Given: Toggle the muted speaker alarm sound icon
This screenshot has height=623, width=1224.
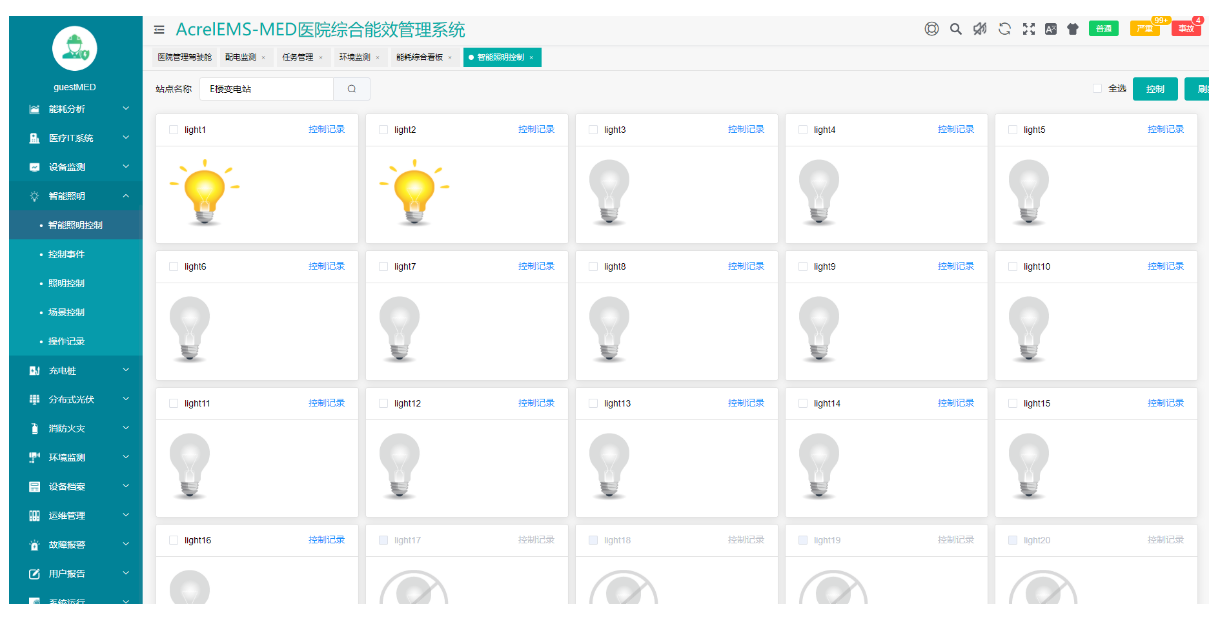Looking at the screenshot, I should [980, 29].
